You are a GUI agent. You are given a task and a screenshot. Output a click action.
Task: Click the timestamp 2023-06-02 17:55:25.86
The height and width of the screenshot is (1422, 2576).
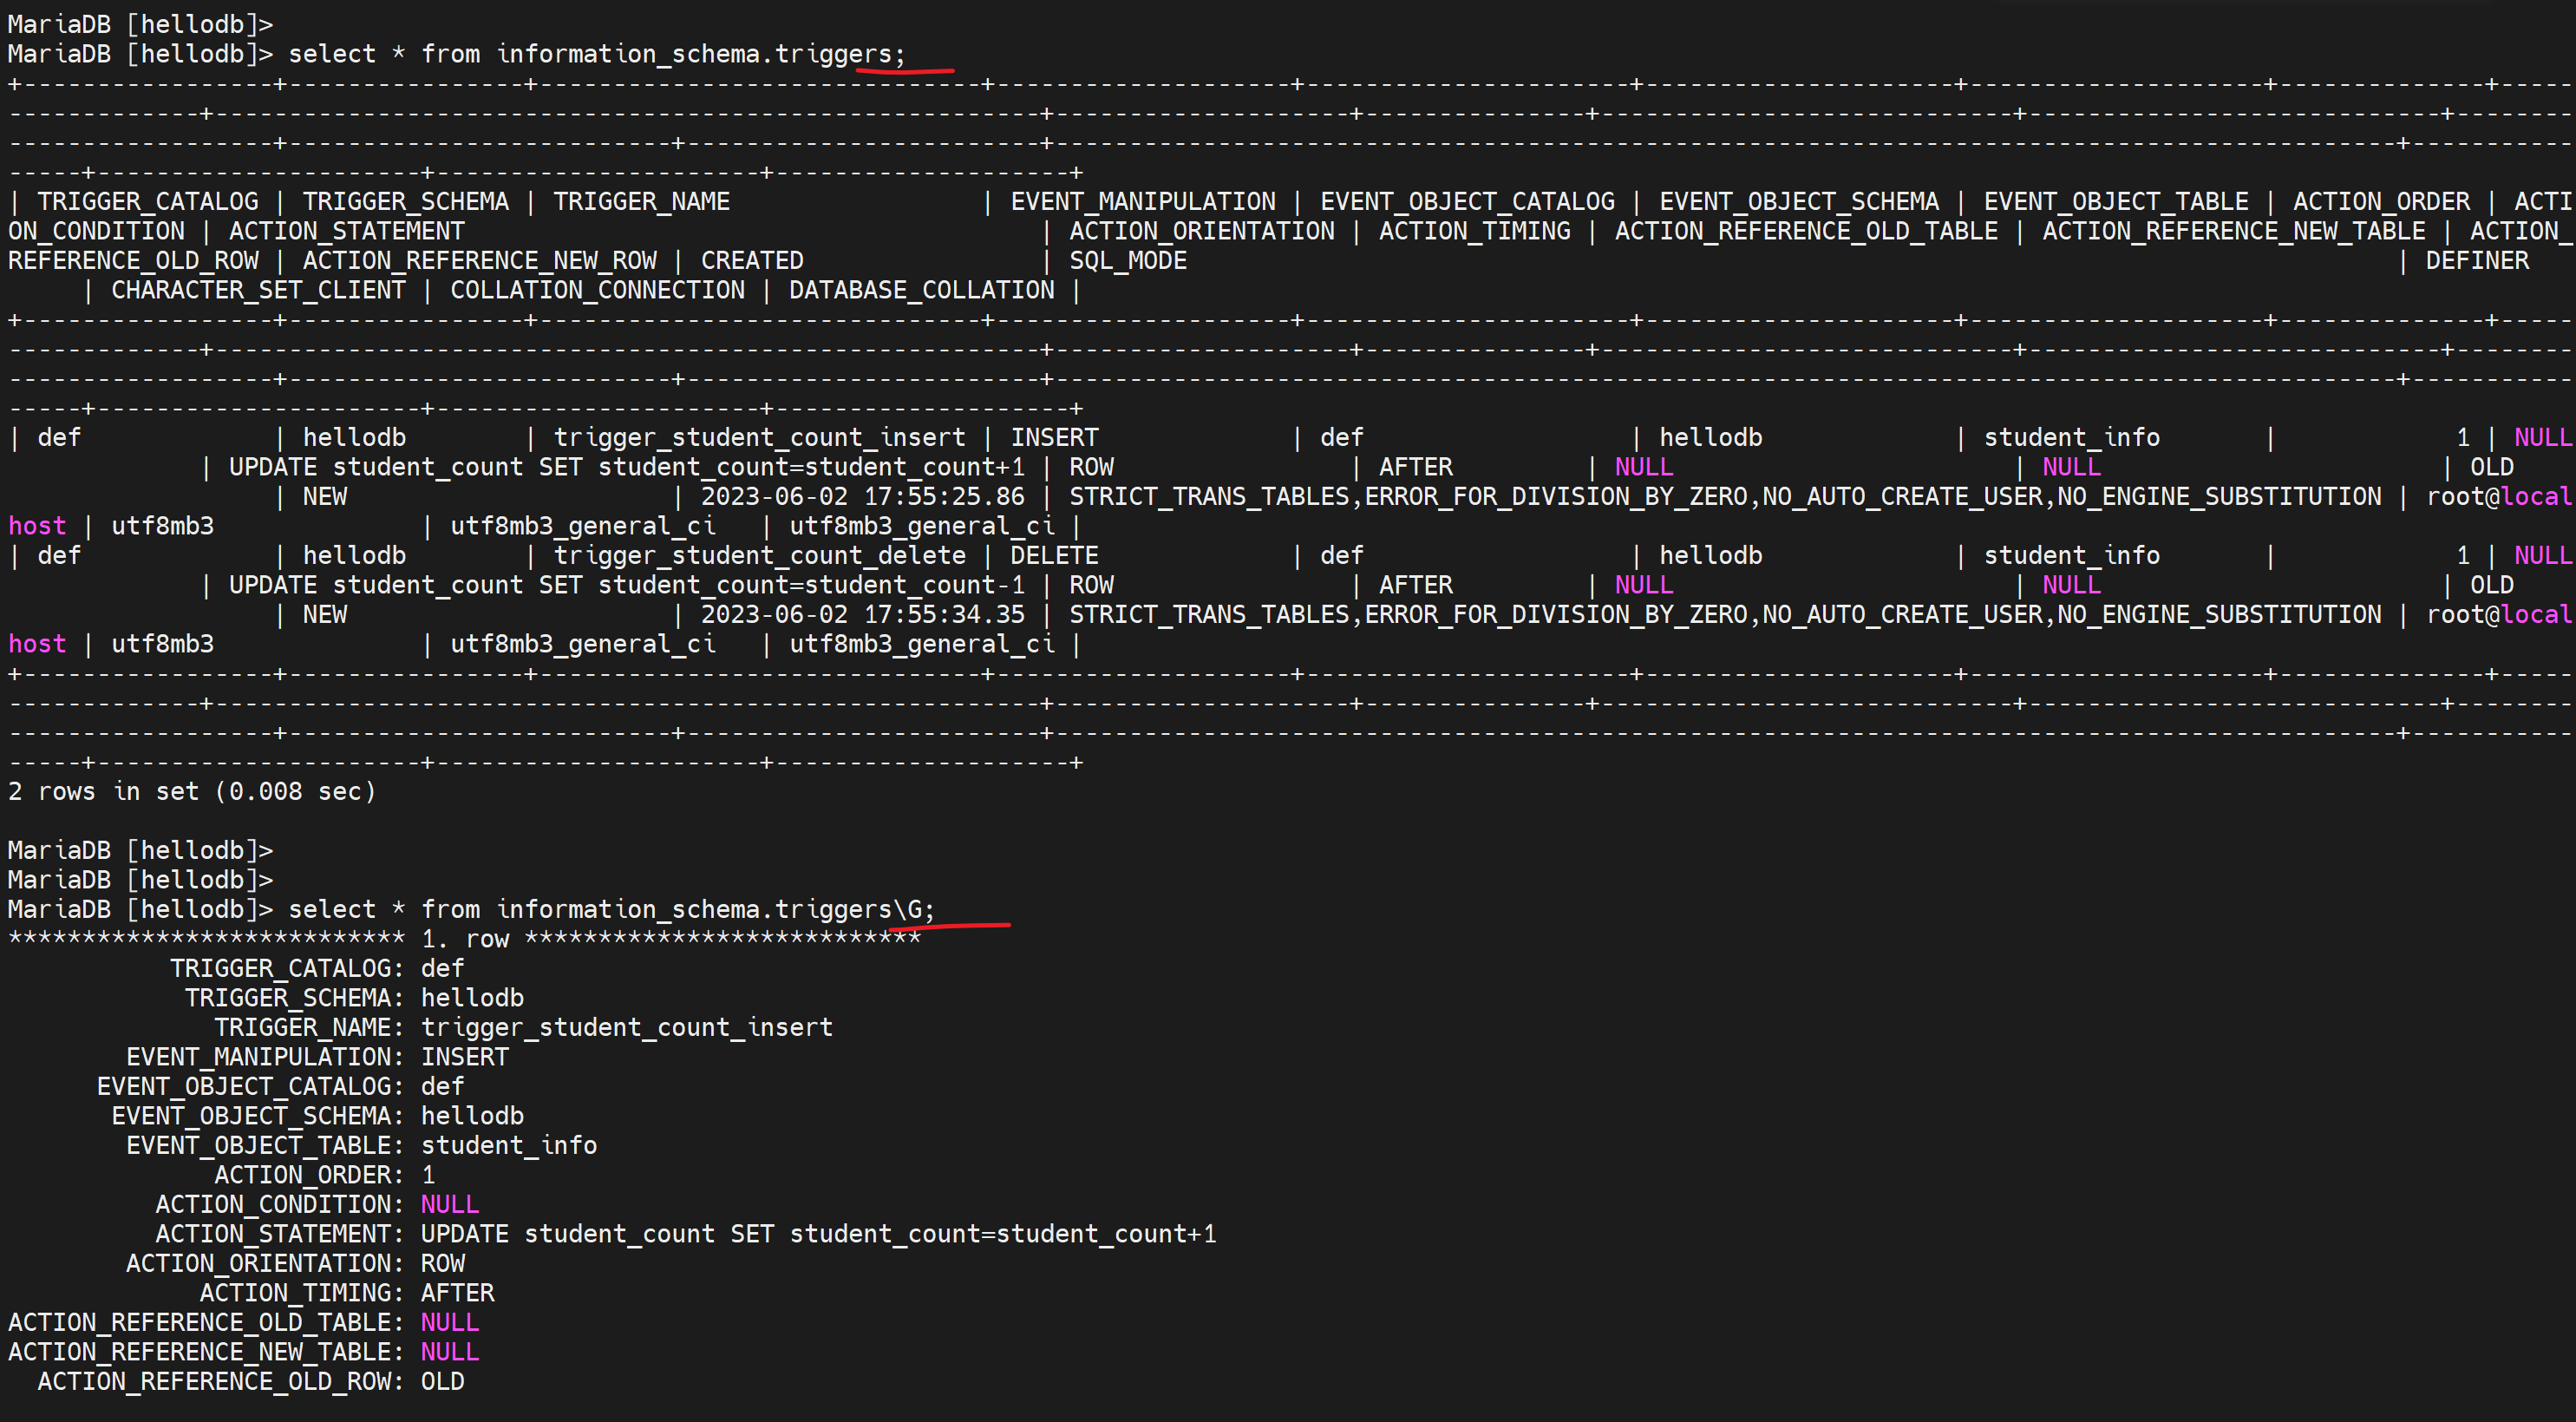pyautogui.click(x=862, y=497)
